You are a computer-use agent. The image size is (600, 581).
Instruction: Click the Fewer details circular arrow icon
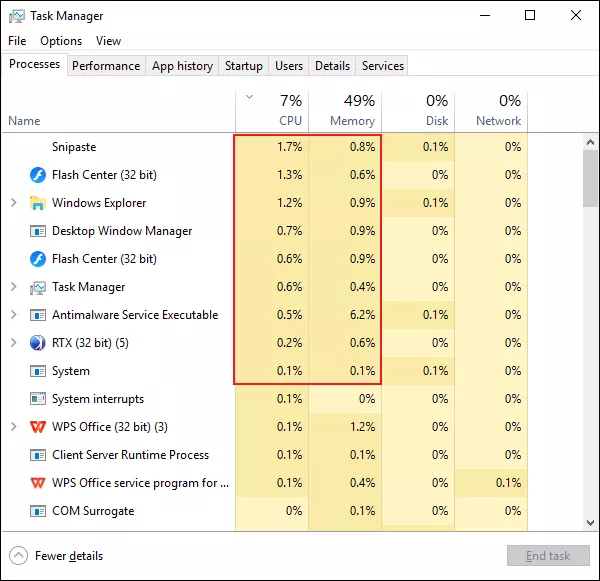tap(18, 556)
